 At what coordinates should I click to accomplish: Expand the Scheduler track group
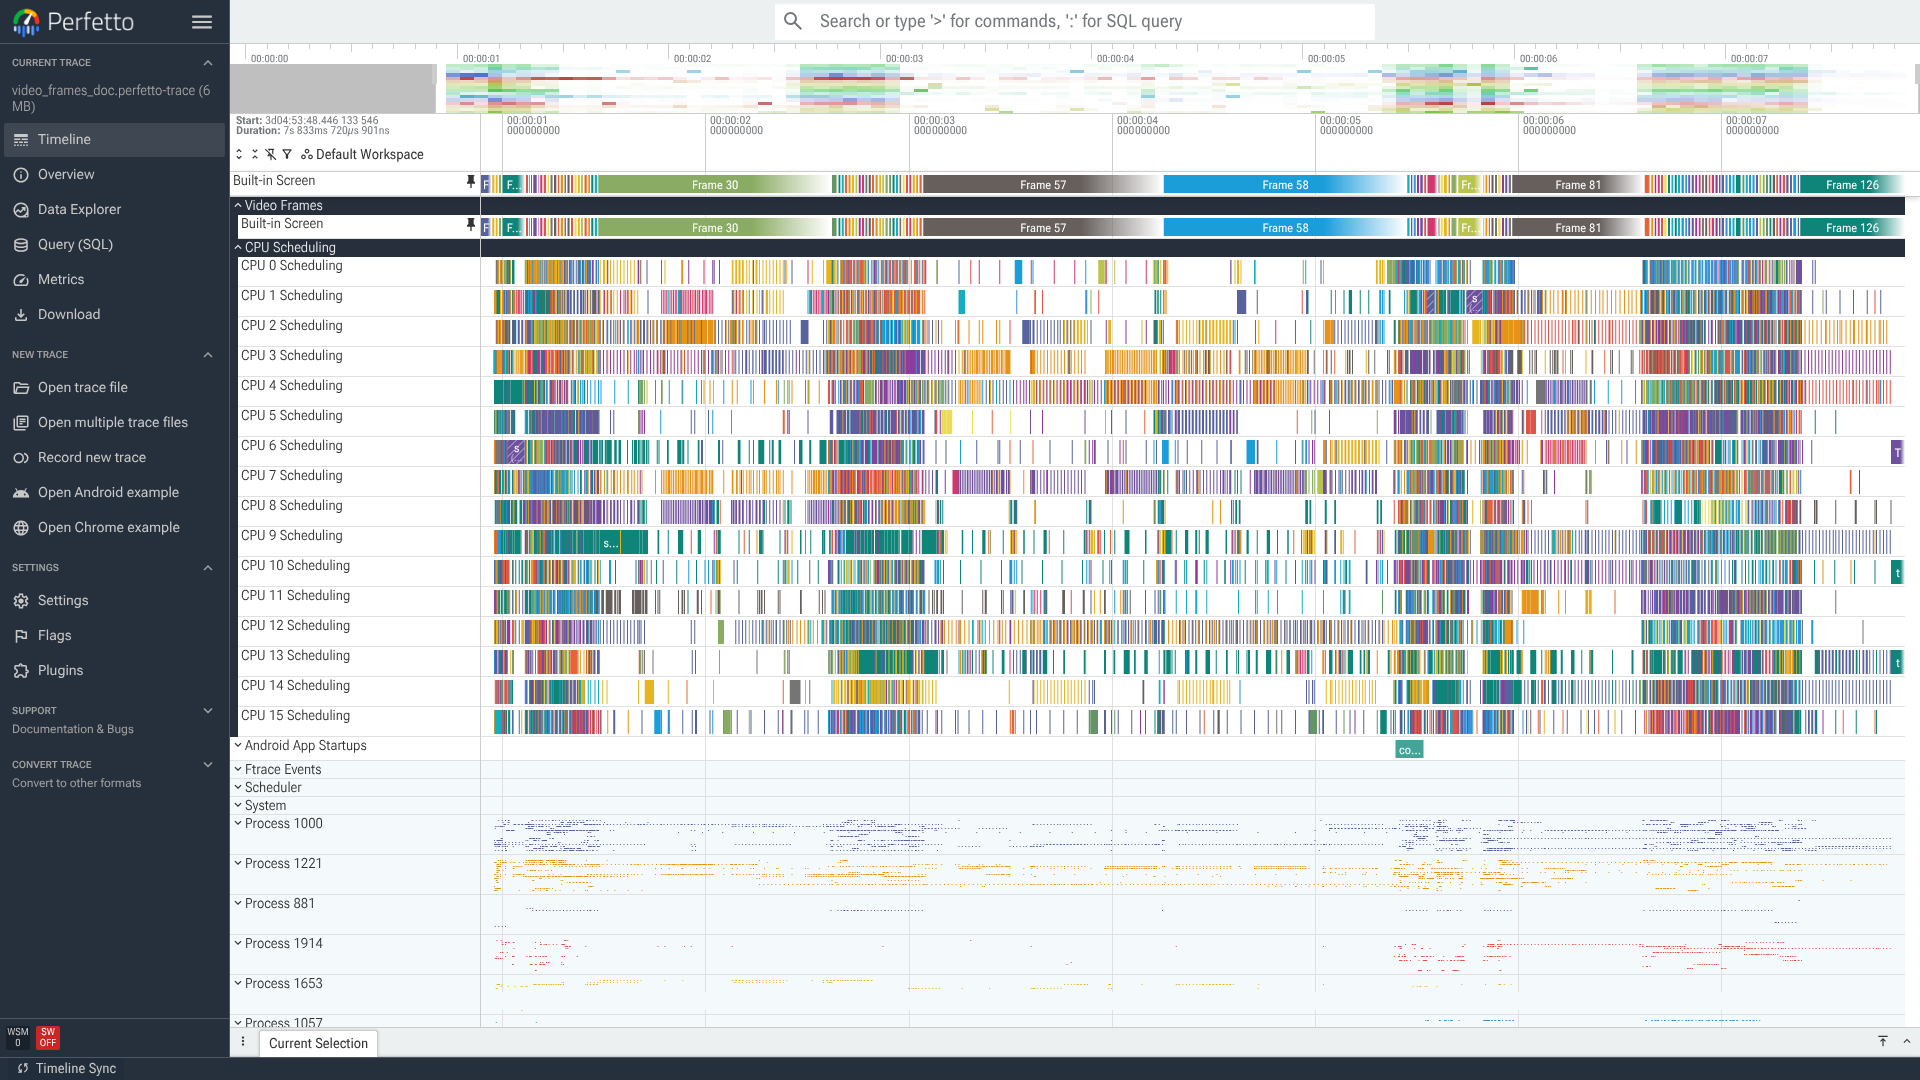[x=238, y=787]
